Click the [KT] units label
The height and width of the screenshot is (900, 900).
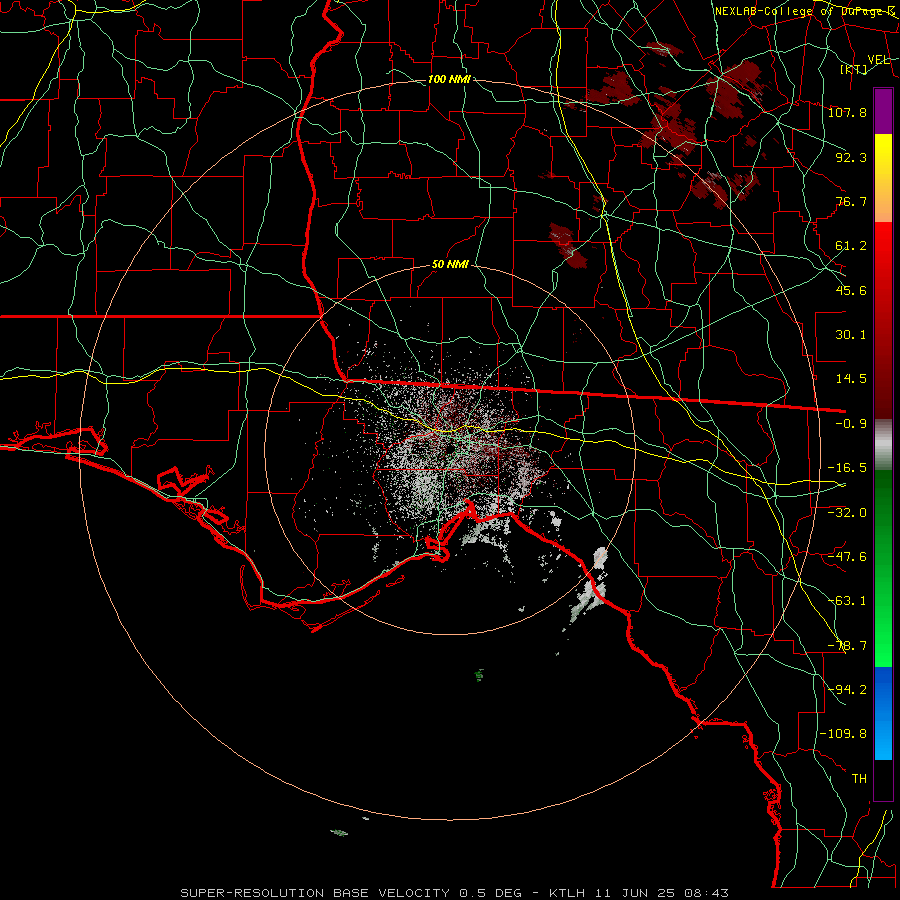click(854, 69)
